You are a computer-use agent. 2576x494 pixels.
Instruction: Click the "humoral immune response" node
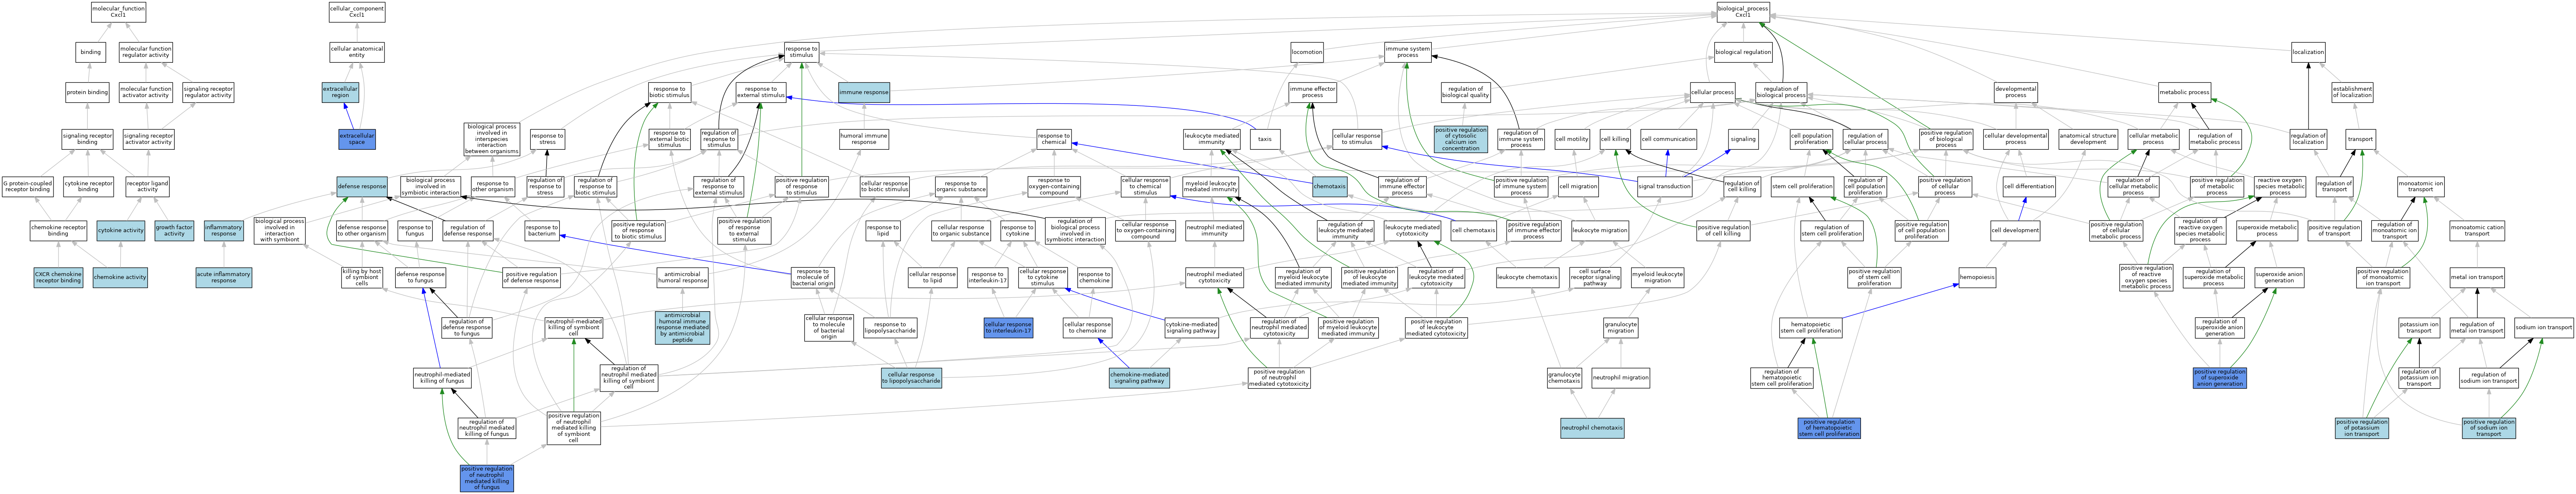point(864,139)
